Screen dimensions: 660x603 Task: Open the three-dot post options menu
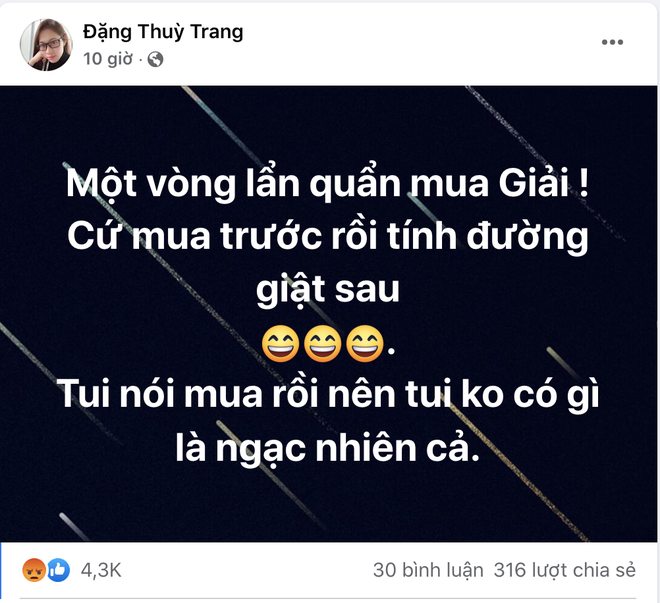[x=612, y=42]
